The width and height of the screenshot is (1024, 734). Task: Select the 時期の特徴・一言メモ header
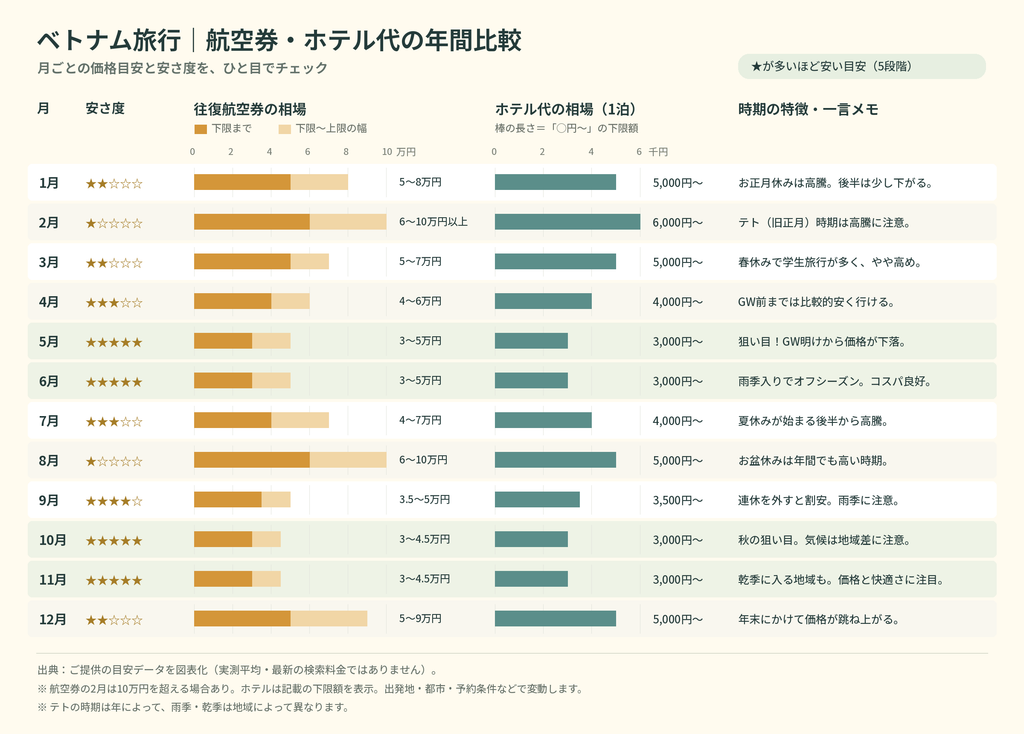coord(808,109)
